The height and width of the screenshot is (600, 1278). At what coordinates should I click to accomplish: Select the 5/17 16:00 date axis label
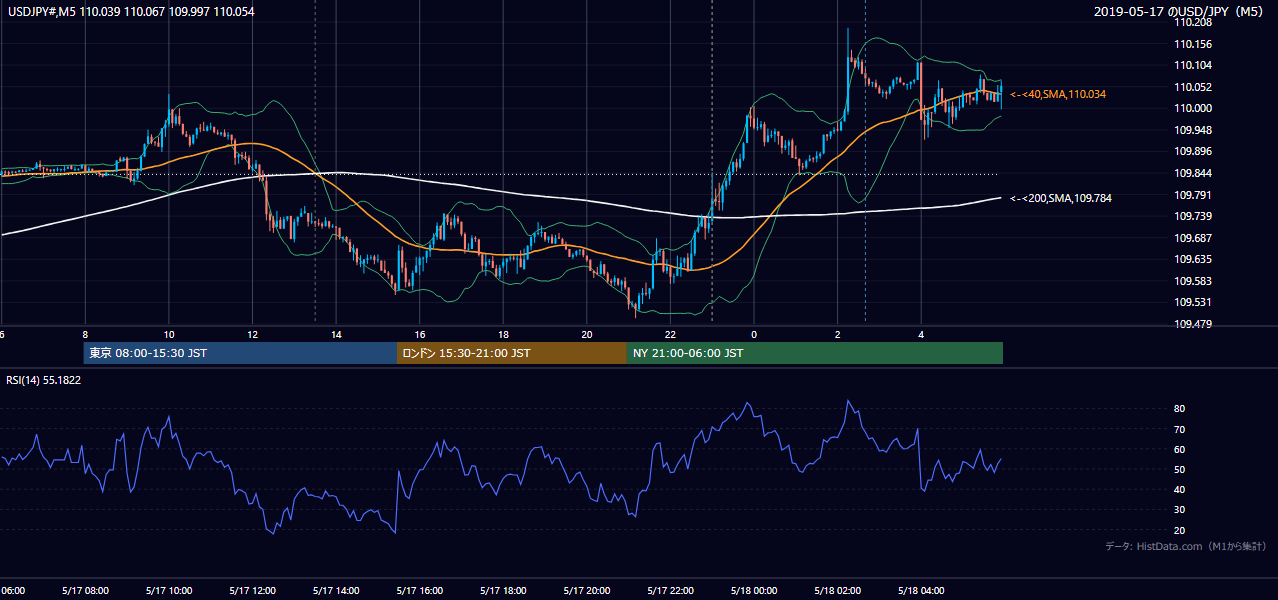point(419,591)
